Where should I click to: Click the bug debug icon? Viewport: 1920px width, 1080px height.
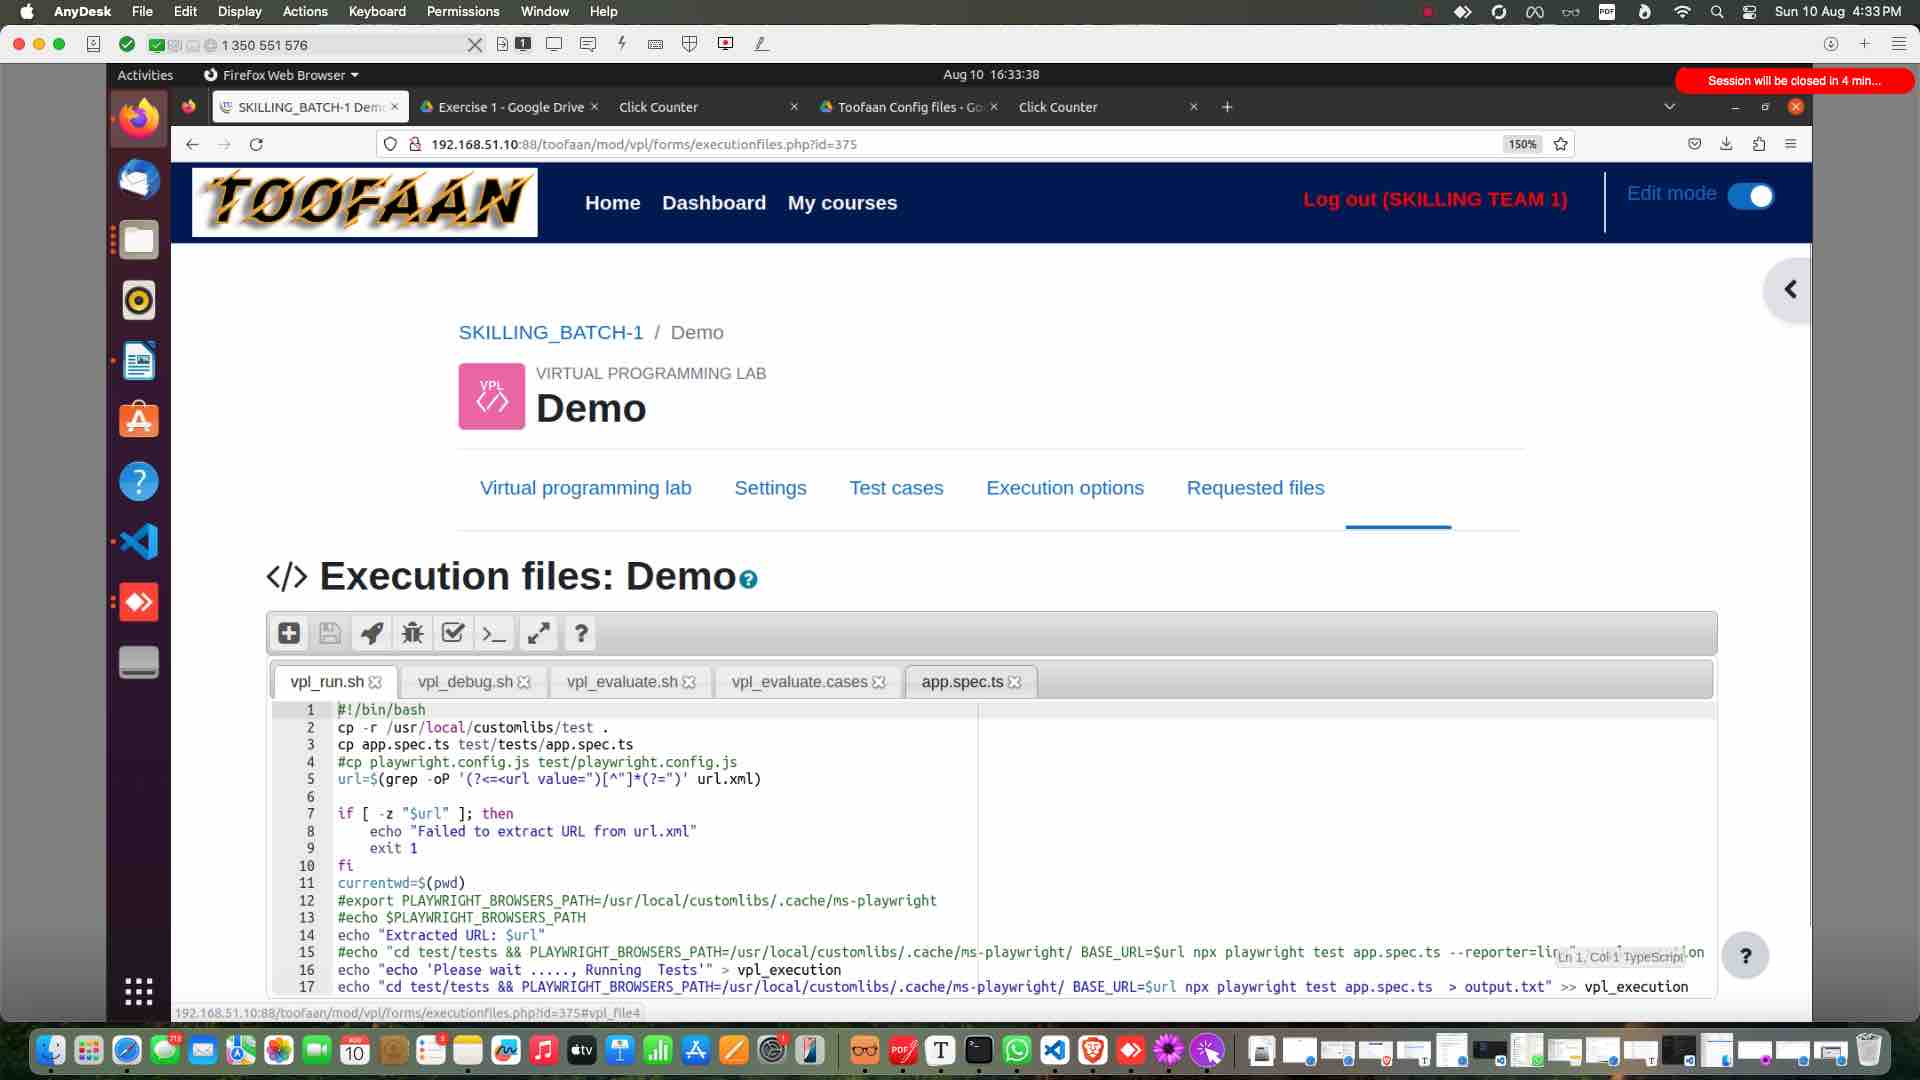click(x=412, y=633)
